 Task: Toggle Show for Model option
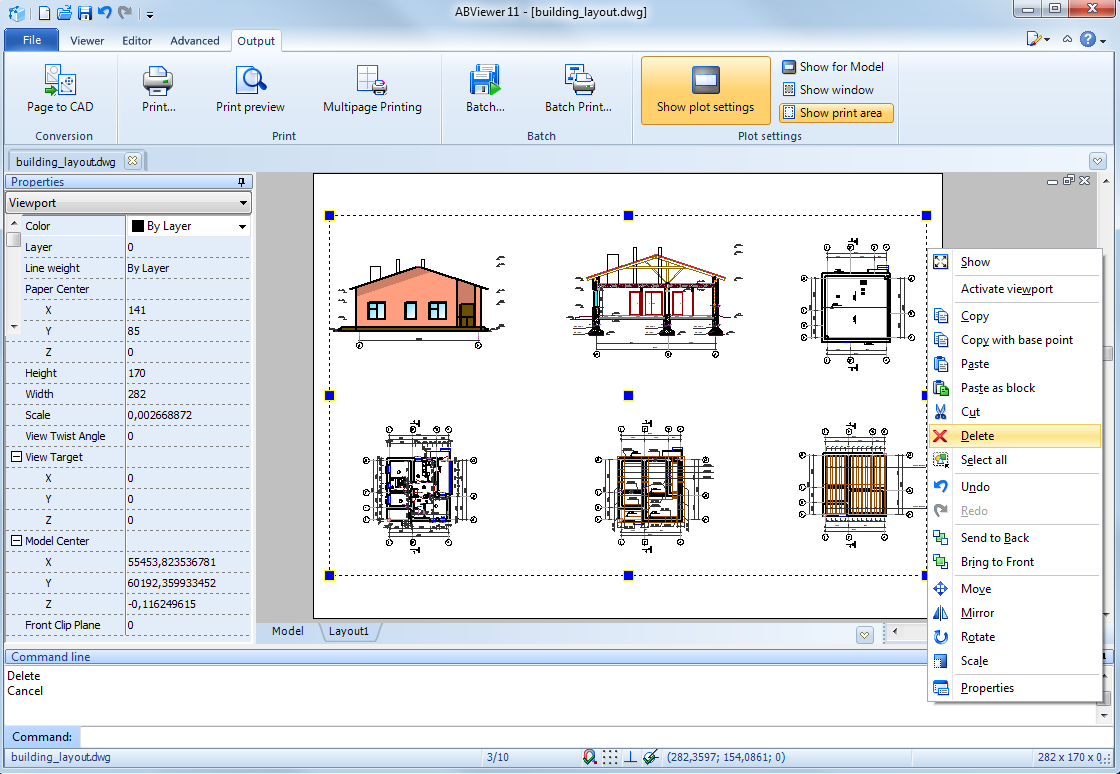pos(833,66)
